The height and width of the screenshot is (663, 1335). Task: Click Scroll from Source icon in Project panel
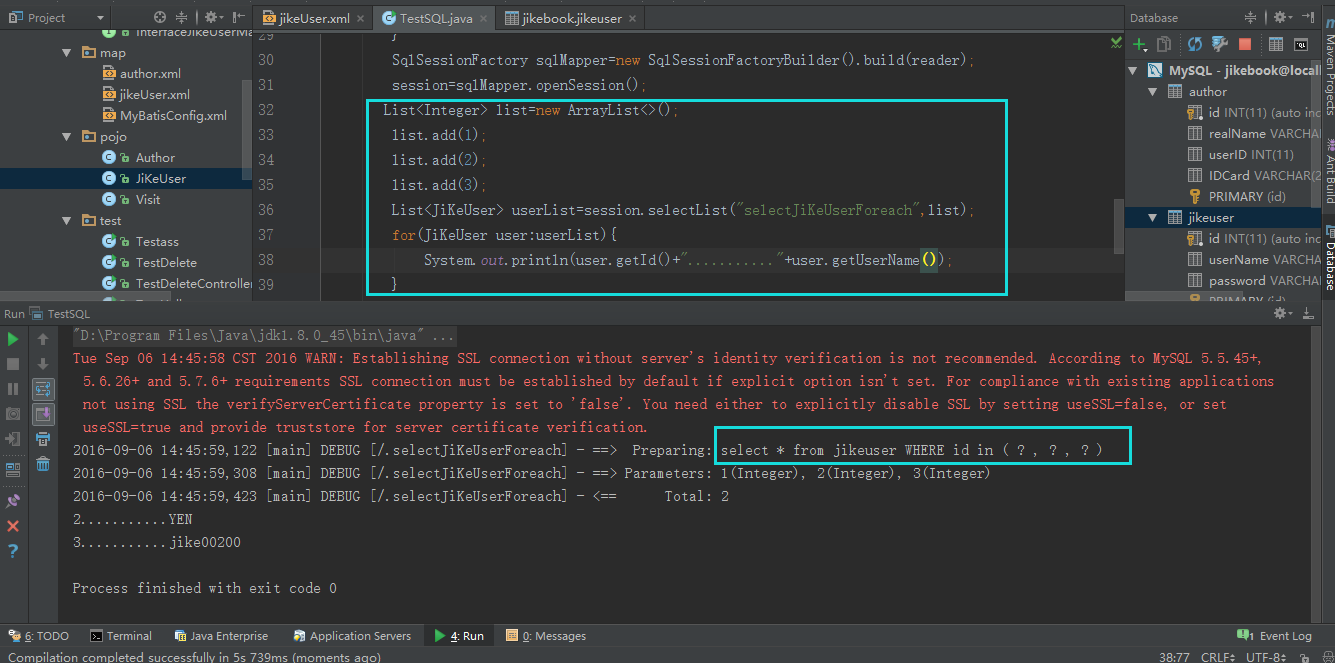pos(160,17)
